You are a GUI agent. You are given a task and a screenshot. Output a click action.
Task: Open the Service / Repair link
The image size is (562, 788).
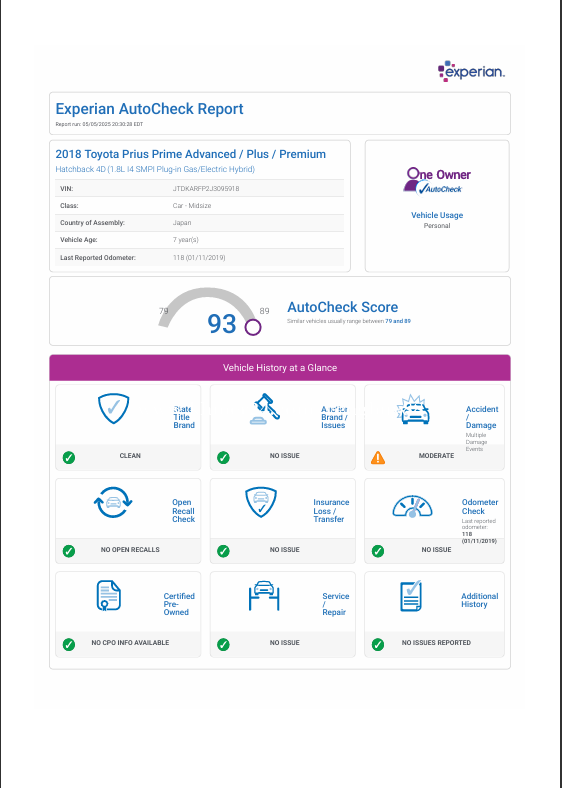click(336, 604)
